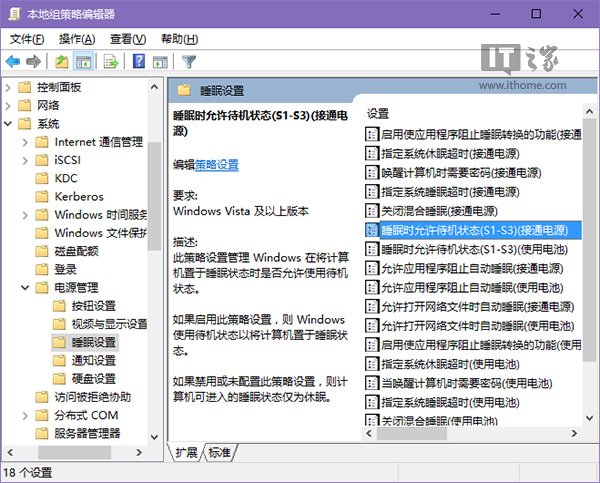Open the 操作(A) menu

[78, 39]
